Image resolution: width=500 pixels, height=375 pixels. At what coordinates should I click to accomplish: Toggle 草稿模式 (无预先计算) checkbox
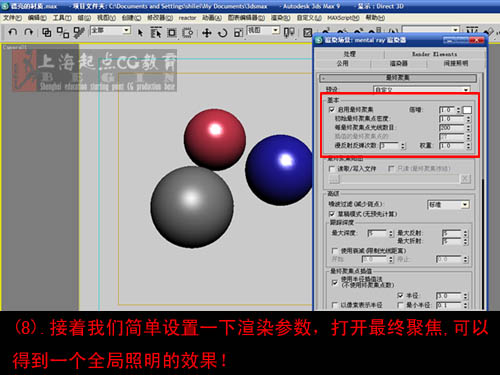tap(332, 214)
